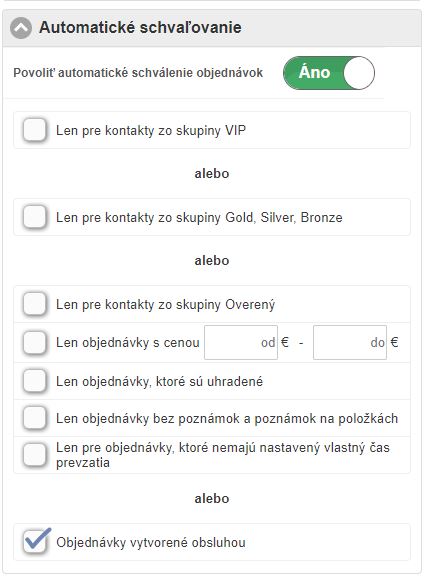Enable the VIP group contacts checkbox
This screenshot has width=425, height=581.
[34, 130]
